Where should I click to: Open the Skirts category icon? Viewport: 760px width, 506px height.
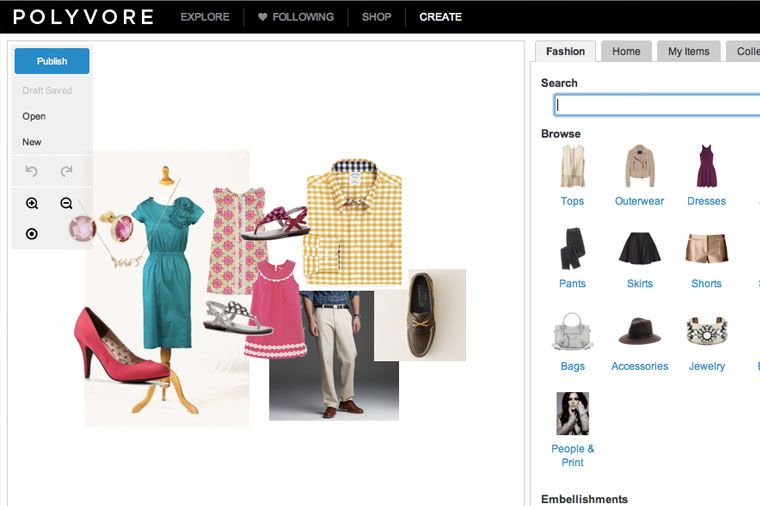point(640,248)
